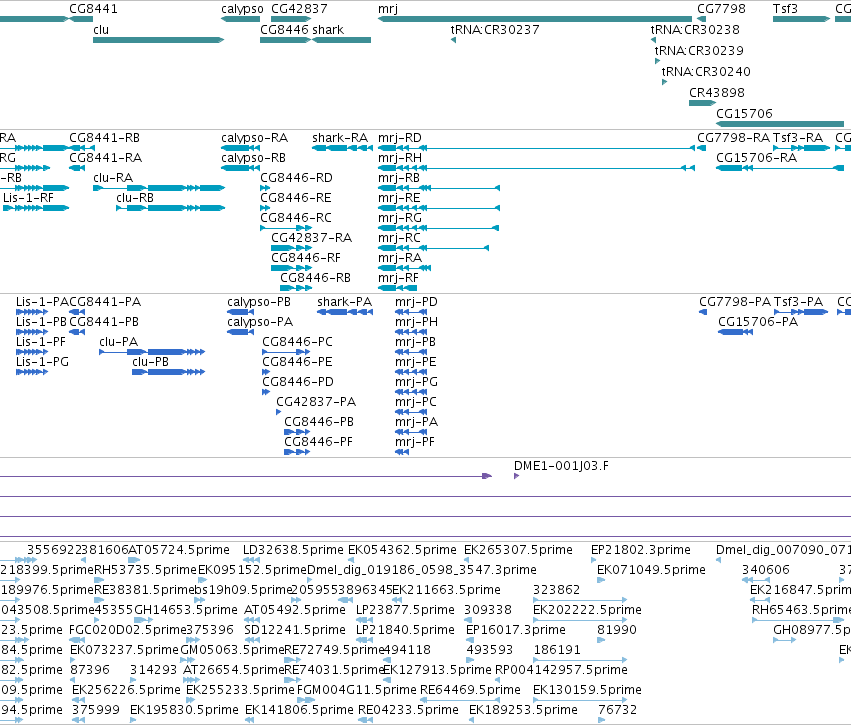This screenshot has width=851, height=725.
Task: Click the LD32638.5prime EST label
Action: coord(293,550)
